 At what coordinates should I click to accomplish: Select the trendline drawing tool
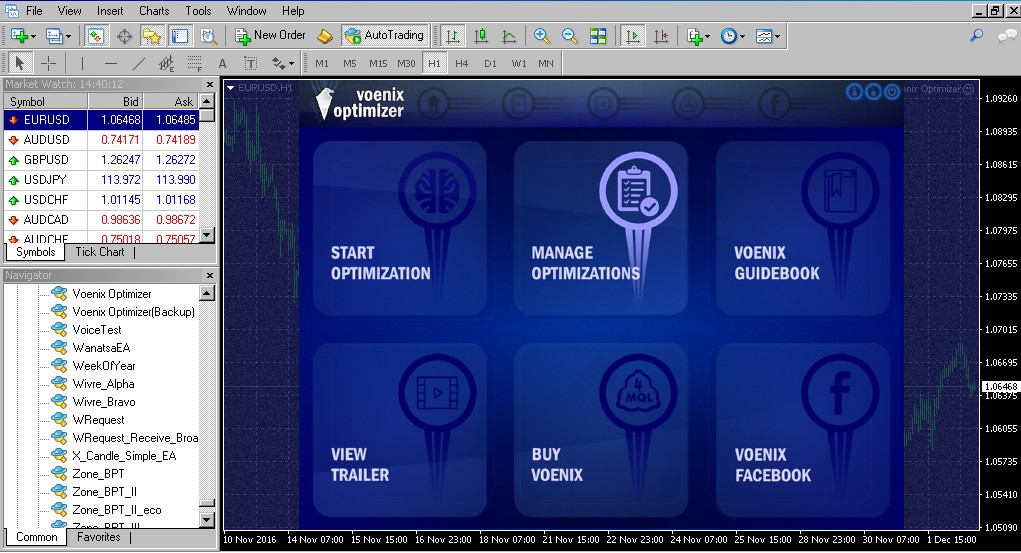pos(139,63)
